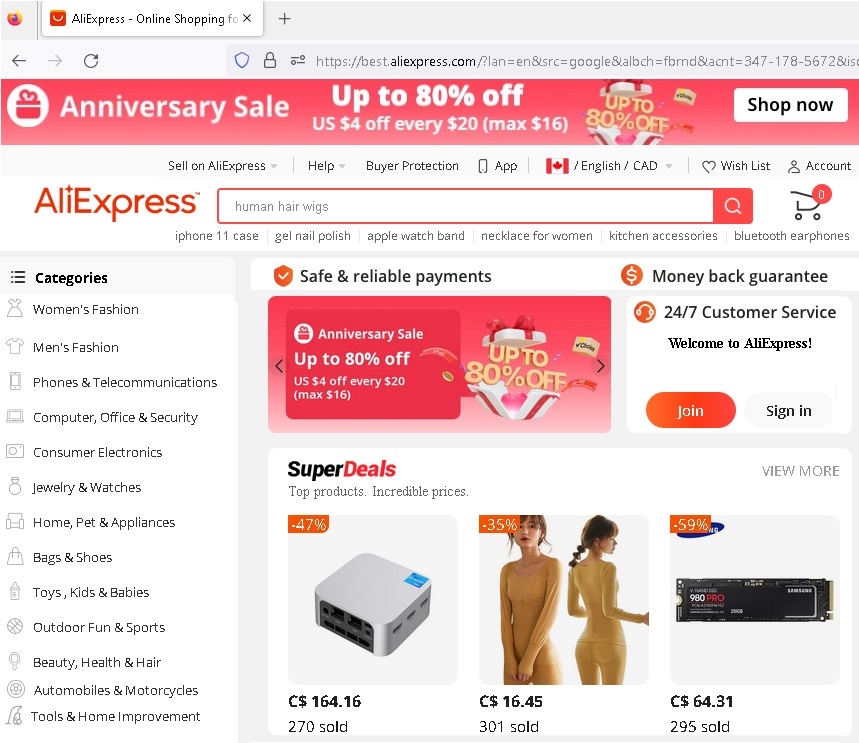
Task: Click the Join button
Action: 690,410
